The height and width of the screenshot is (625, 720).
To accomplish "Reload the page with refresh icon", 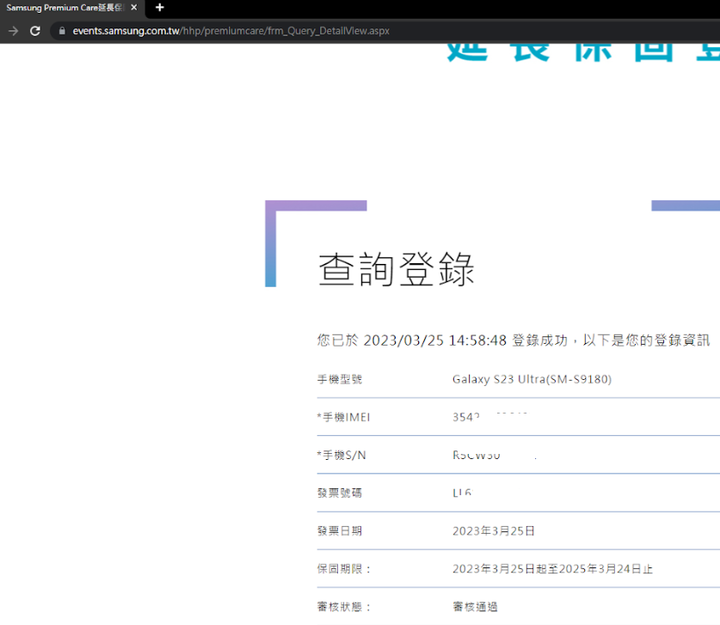I will tap(35, 31).
